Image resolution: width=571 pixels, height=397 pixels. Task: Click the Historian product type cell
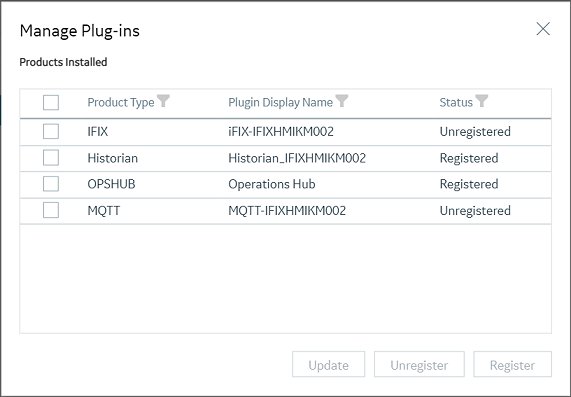point(113,158)
